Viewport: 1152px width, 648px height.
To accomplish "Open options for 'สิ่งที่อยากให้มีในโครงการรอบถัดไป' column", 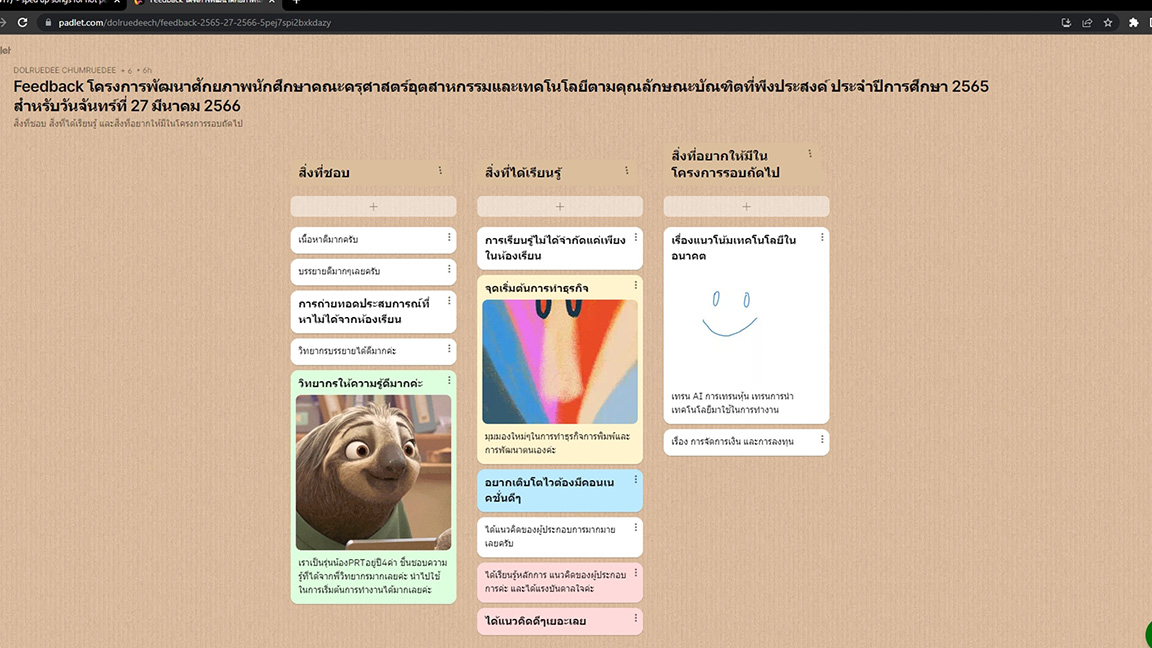I will [810, 154].
